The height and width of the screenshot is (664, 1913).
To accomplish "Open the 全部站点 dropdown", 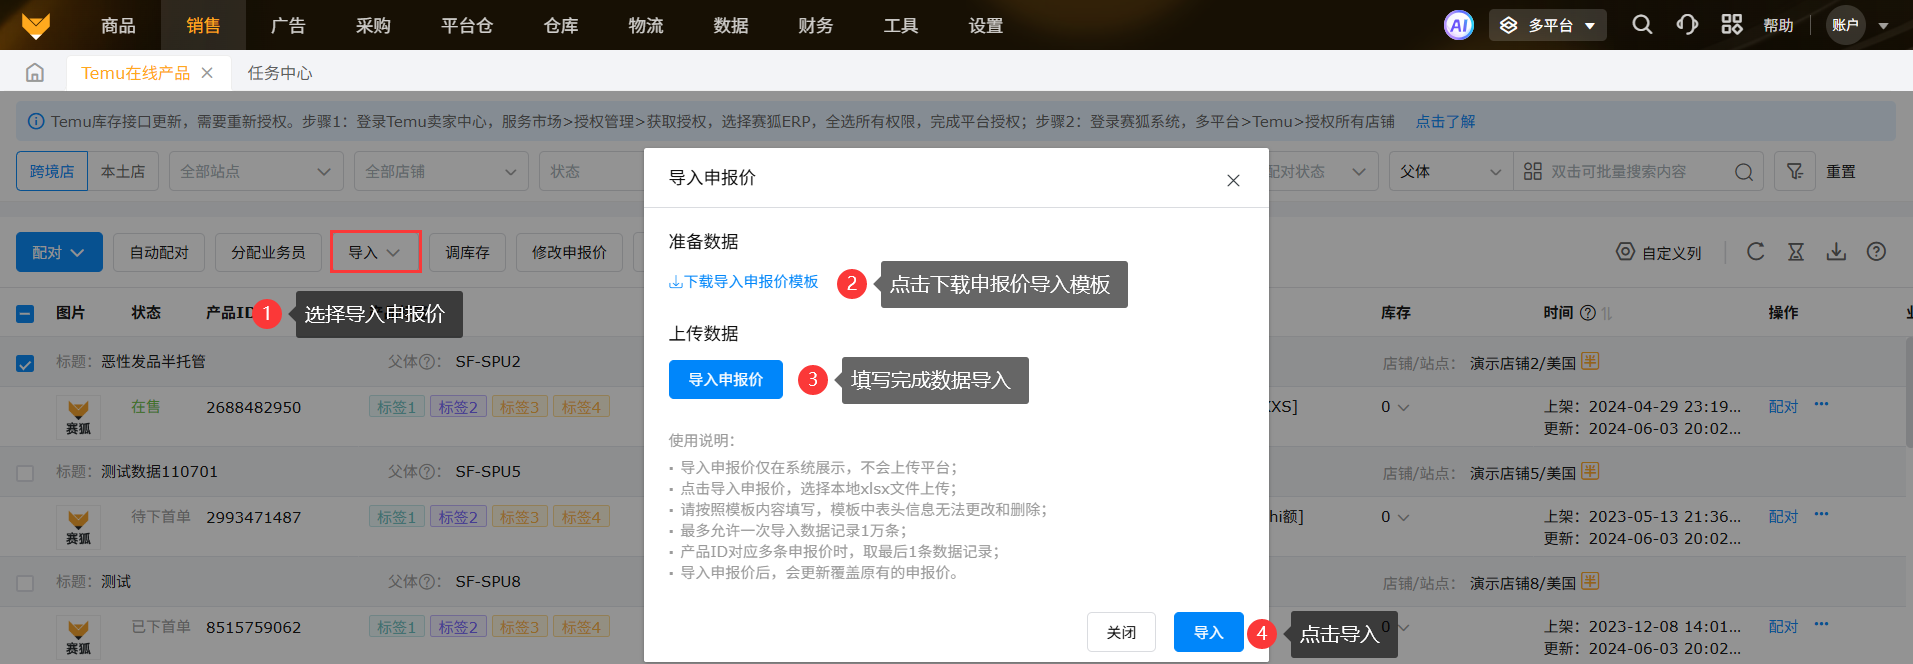I will tap(256, 171).
